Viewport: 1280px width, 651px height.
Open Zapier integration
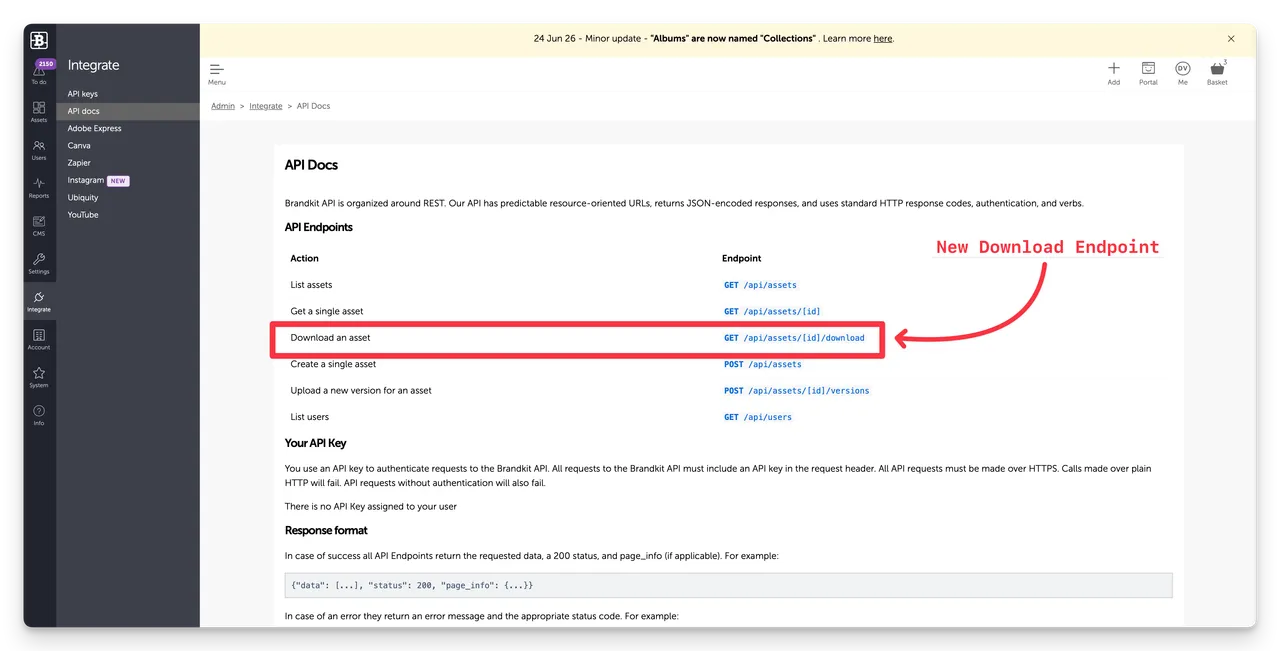click(x=79, y=162)
